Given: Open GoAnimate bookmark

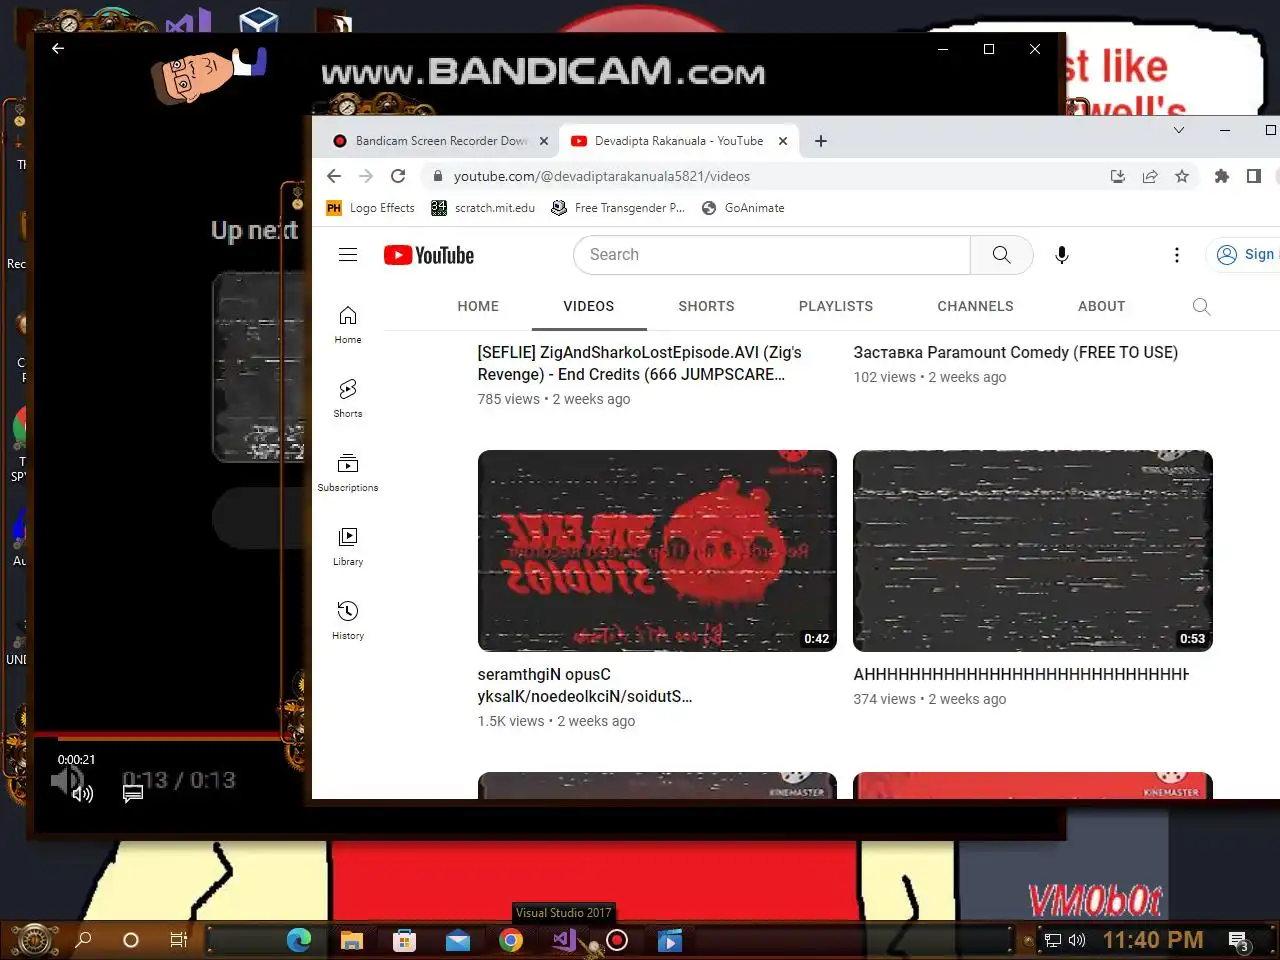Looking at the screenshot, I should (743, 208).
